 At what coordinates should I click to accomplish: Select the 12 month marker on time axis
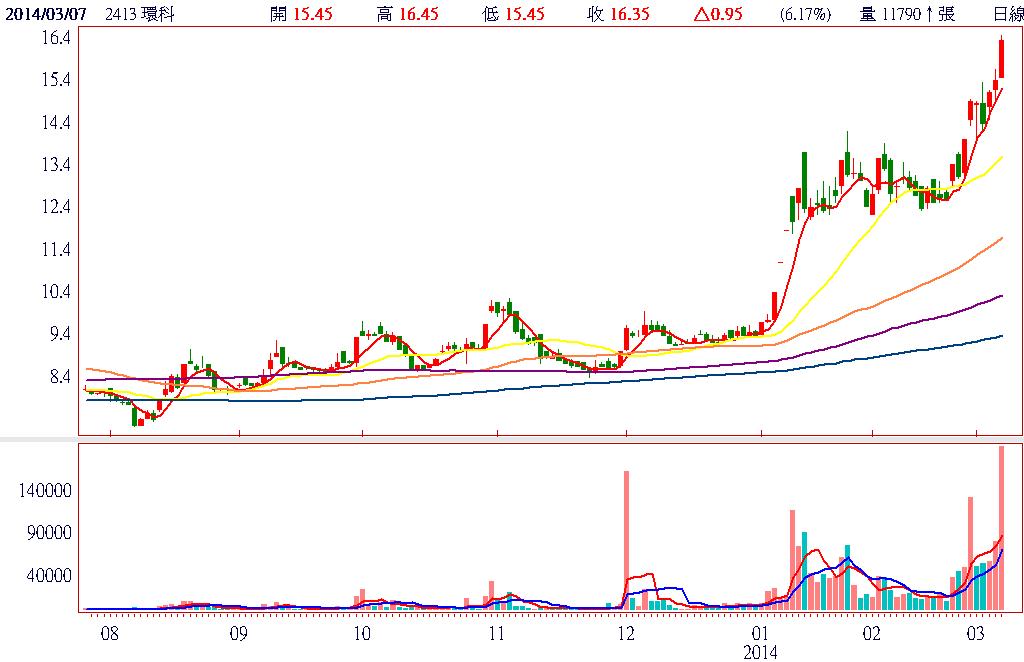pos(626,634)
